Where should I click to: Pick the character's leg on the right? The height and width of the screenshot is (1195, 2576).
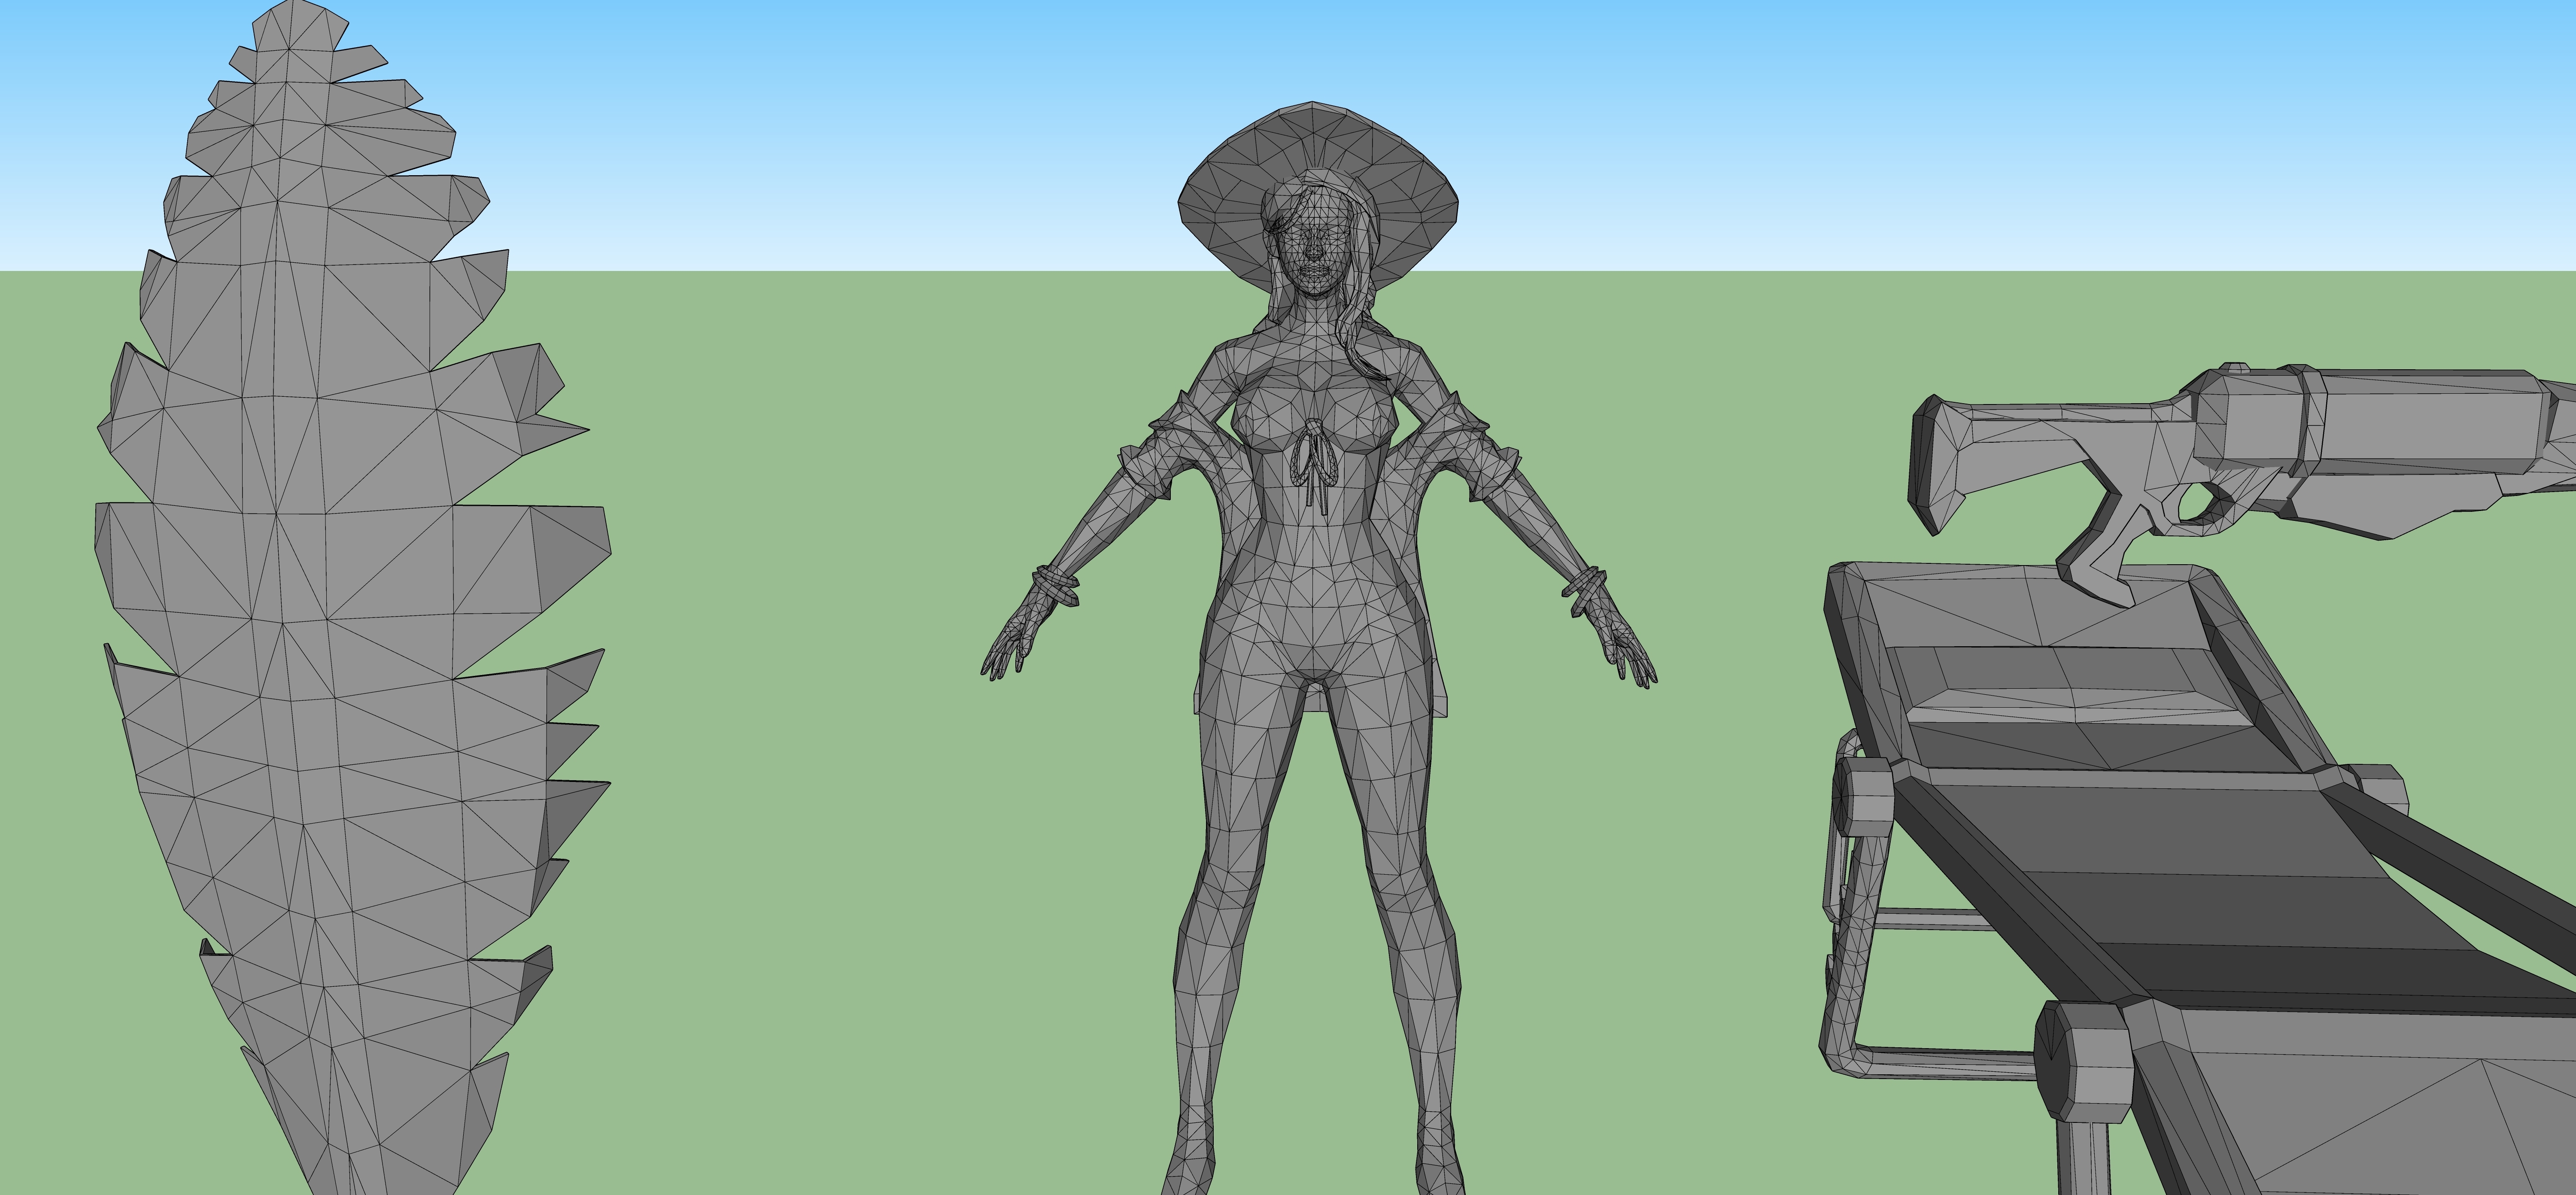click(1410, 900)
